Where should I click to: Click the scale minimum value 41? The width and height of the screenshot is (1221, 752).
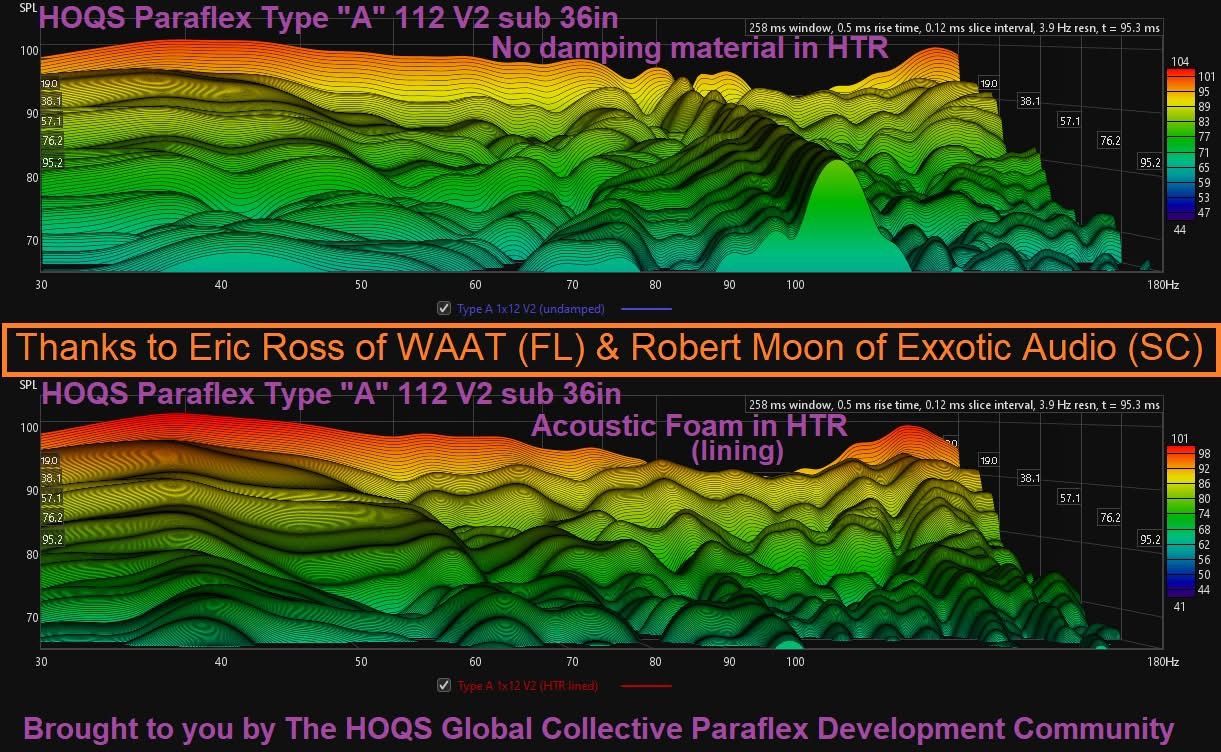pos(1179,607)
